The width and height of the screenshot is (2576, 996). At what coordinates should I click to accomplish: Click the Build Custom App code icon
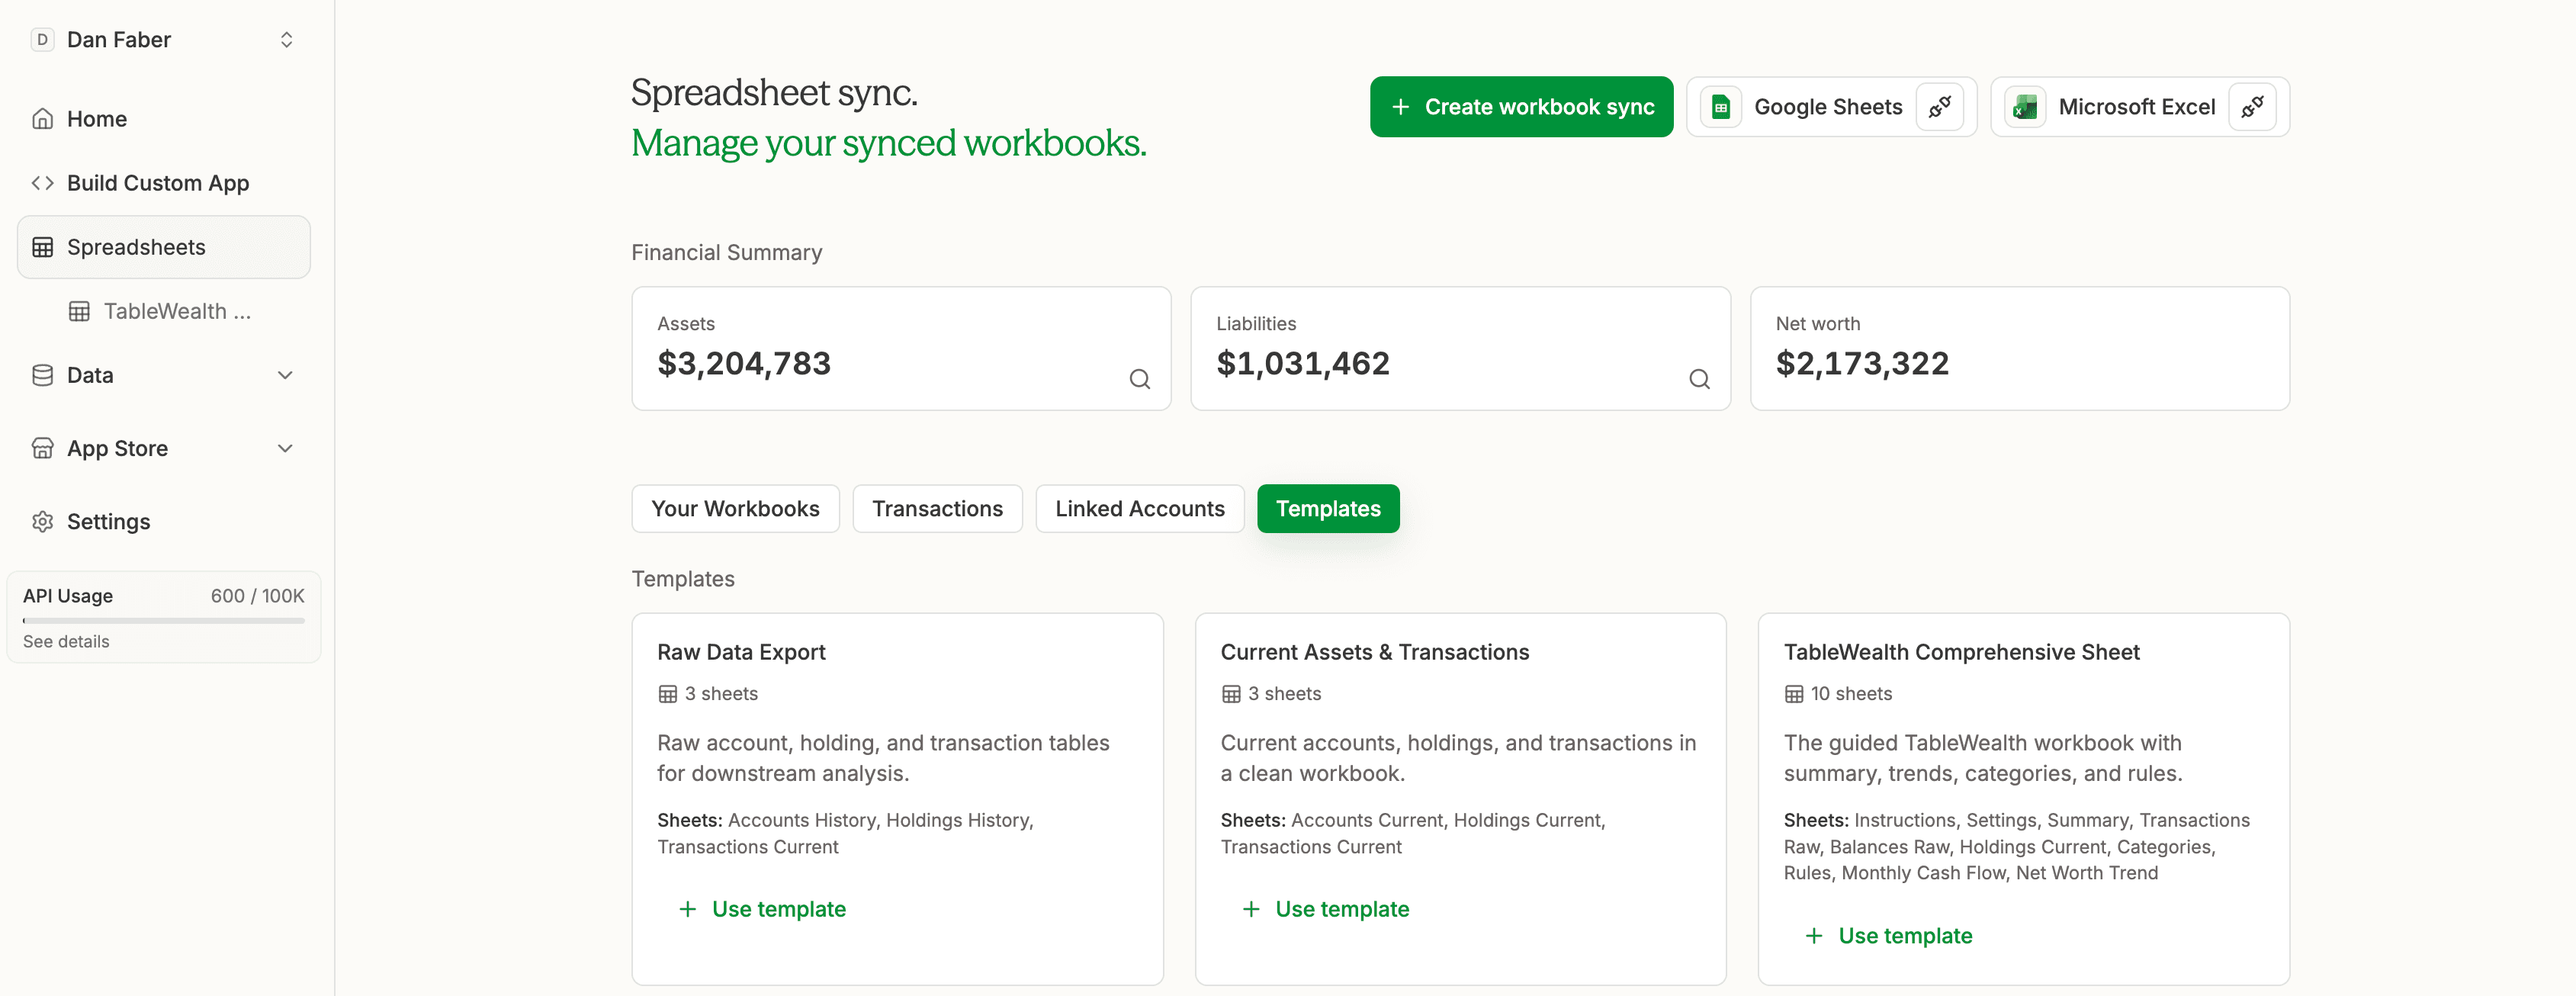tap(42, 183)
